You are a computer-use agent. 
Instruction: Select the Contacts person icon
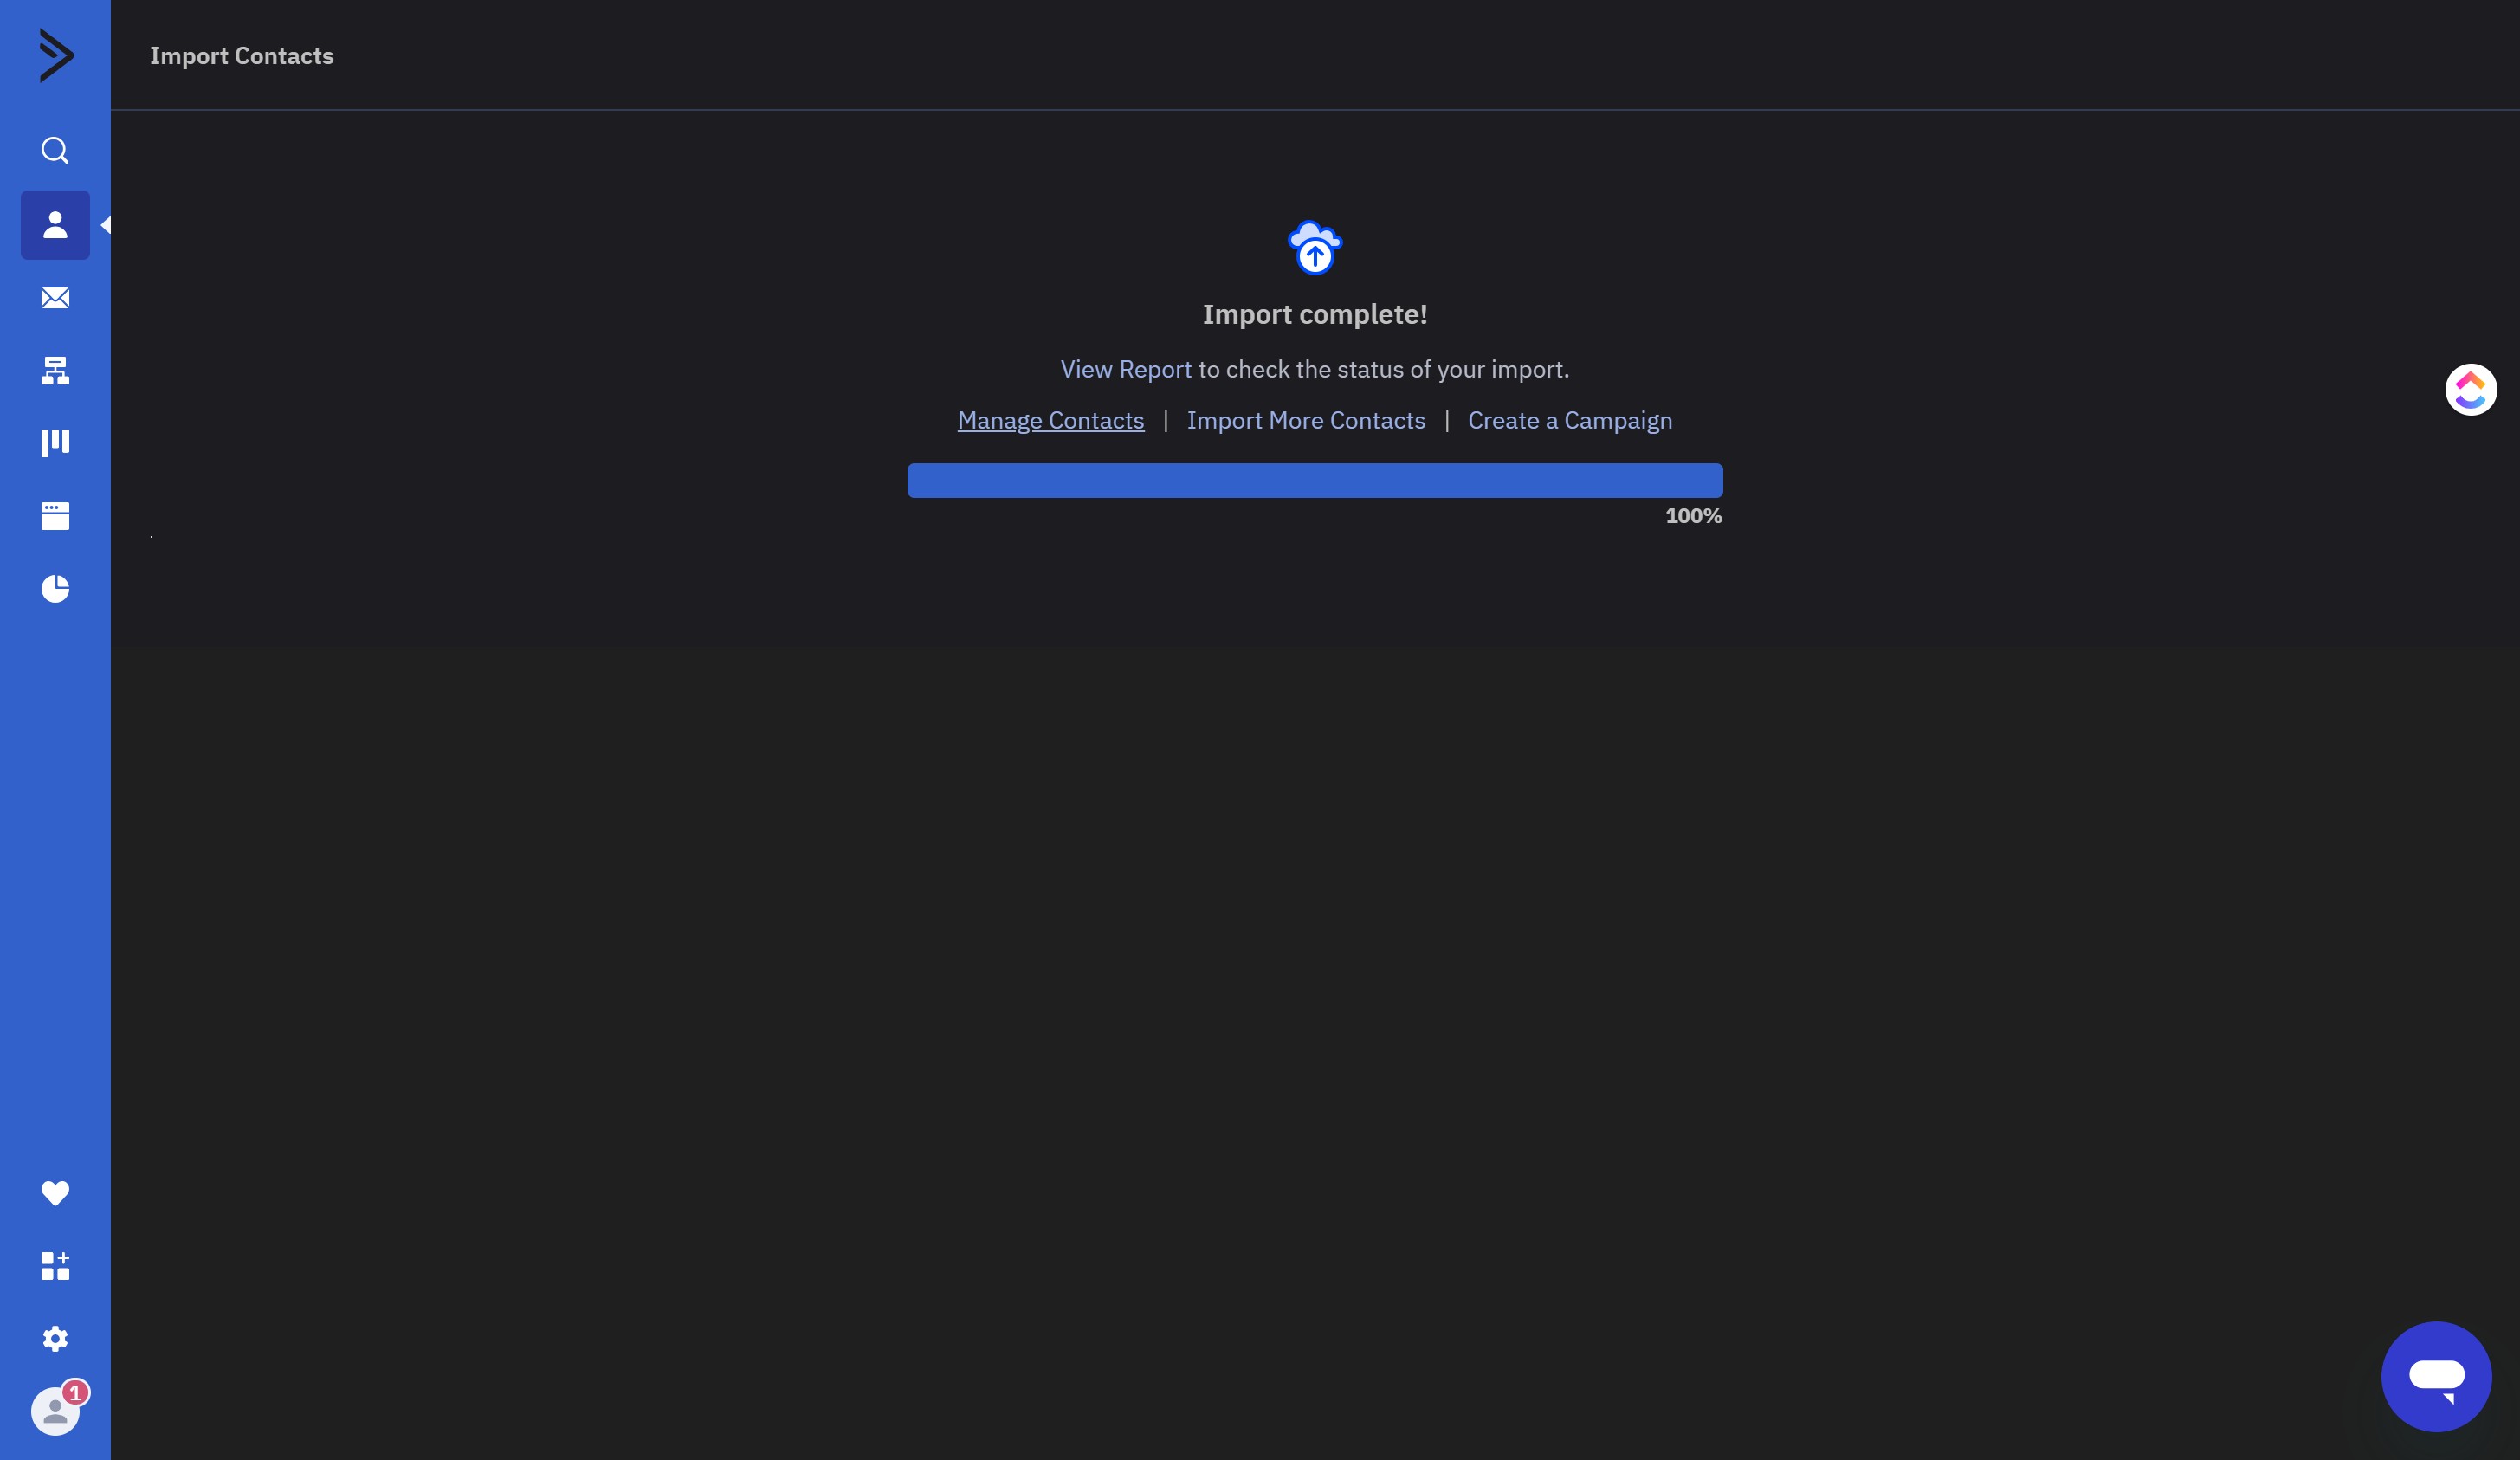coord(55,225)
